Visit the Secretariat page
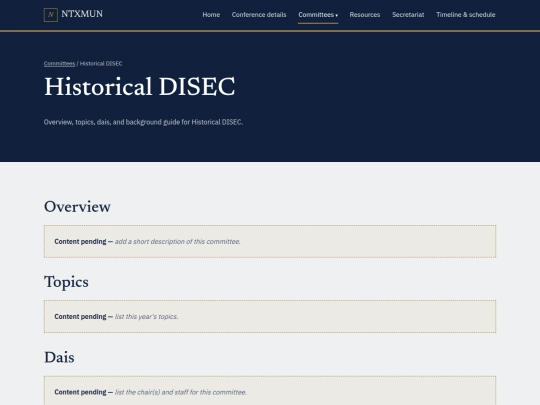 pyautogui.click(x=408, y=15)
